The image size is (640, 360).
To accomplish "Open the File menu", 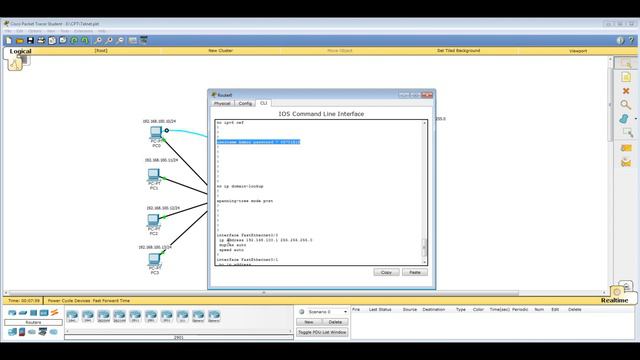I will [x=8, y=31].
